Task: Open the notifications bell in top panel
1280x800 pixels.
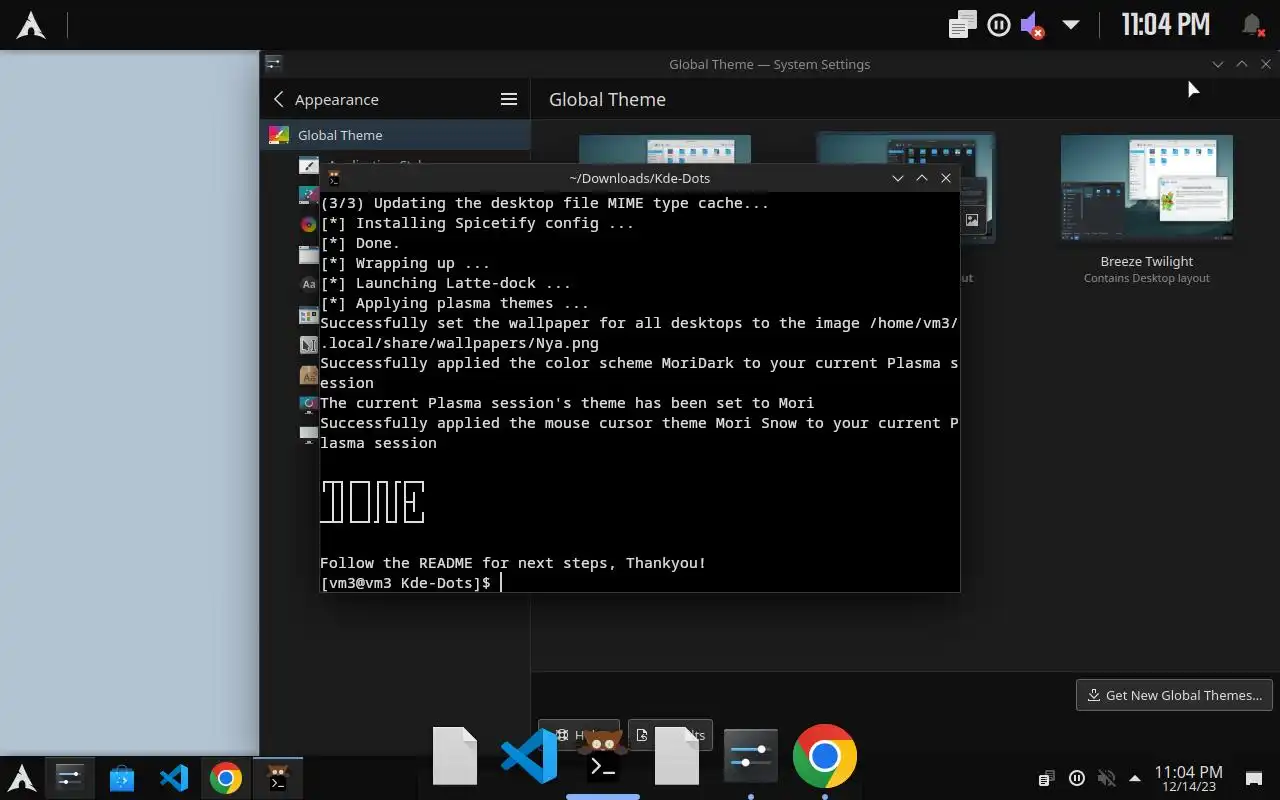Action: pyautogui.click(x=1251, y=25)
